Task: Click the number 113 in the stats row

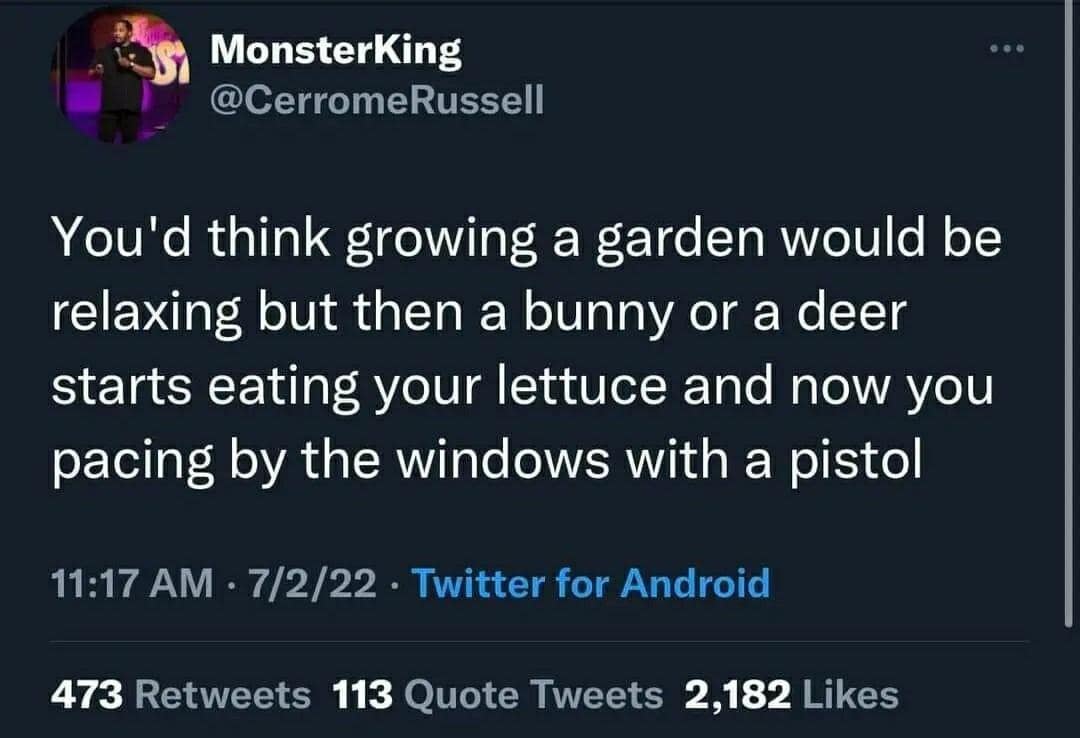Action: pyautogui.click(x=363, y=693)
